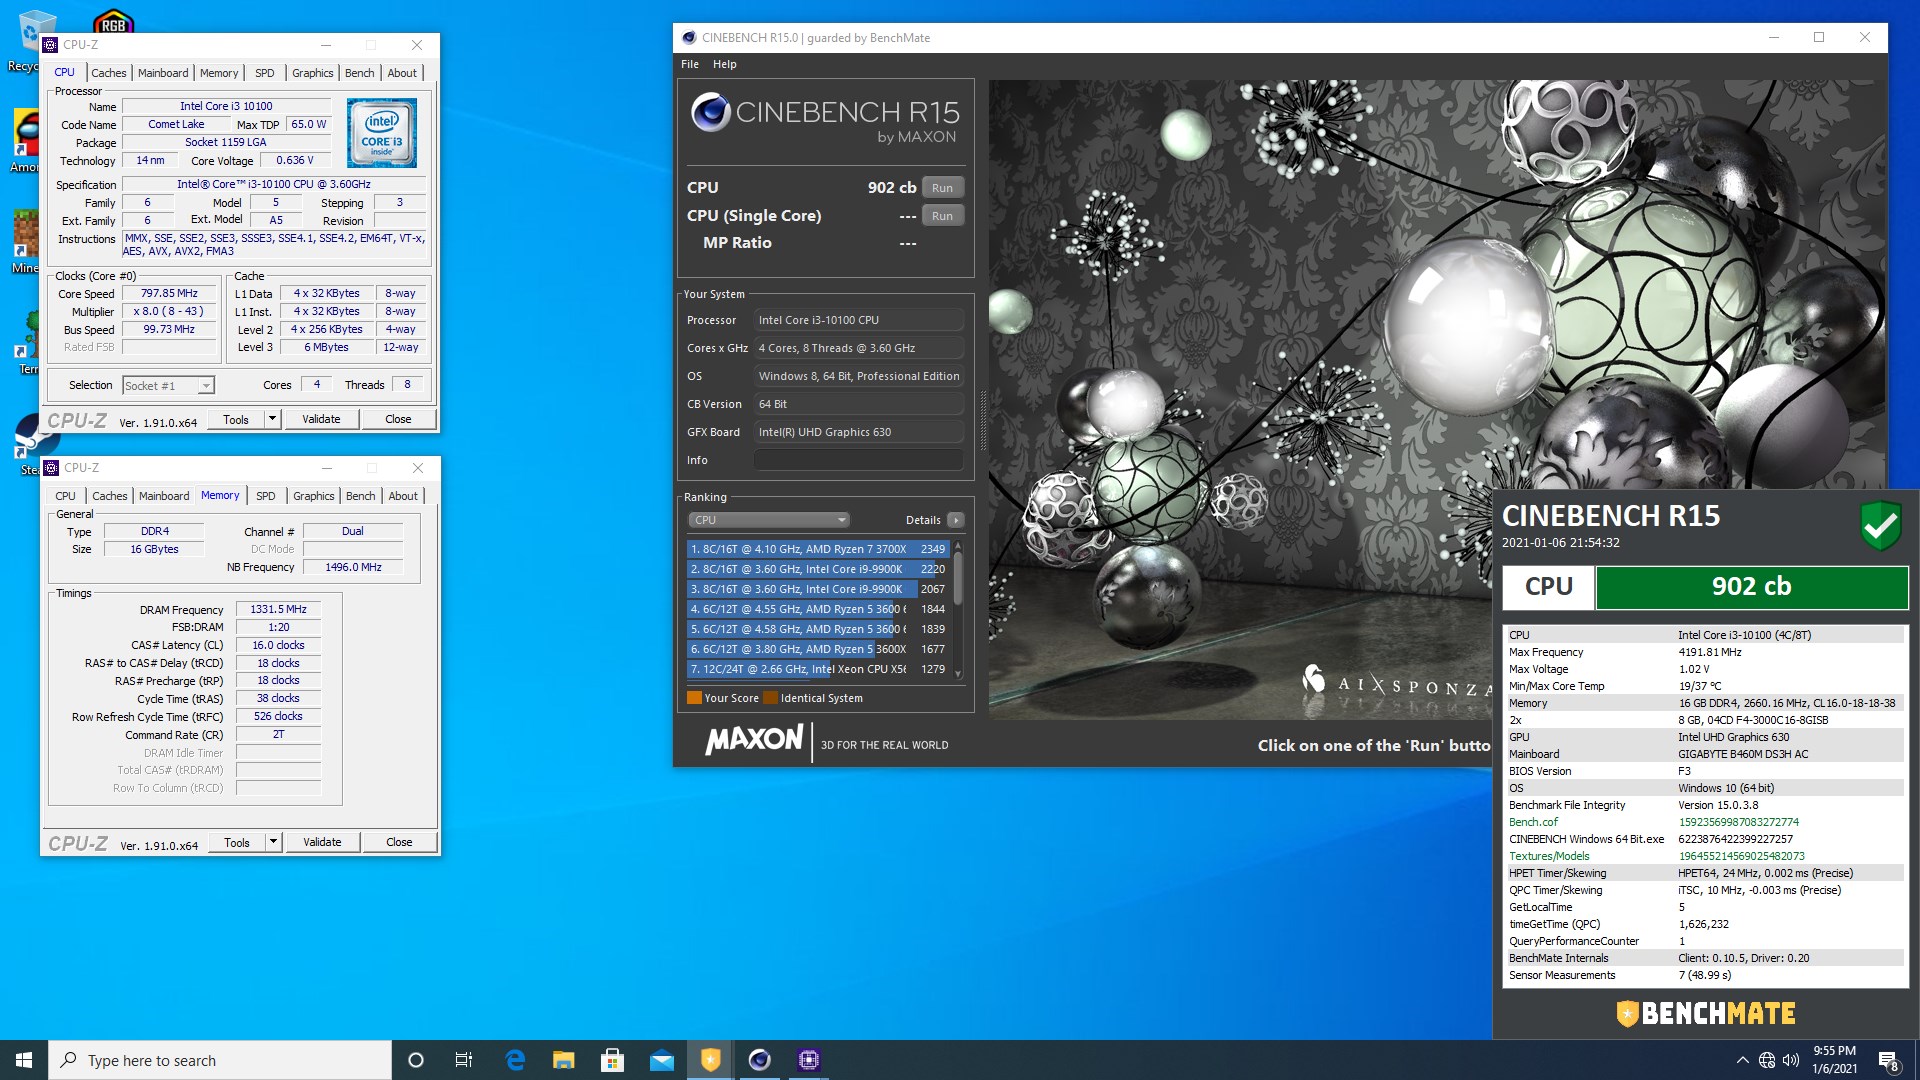Select Bench tab in top CPU-Z window
Image resolution: width=1920 pixels, height=1080 pixels.
coord(359,73)
